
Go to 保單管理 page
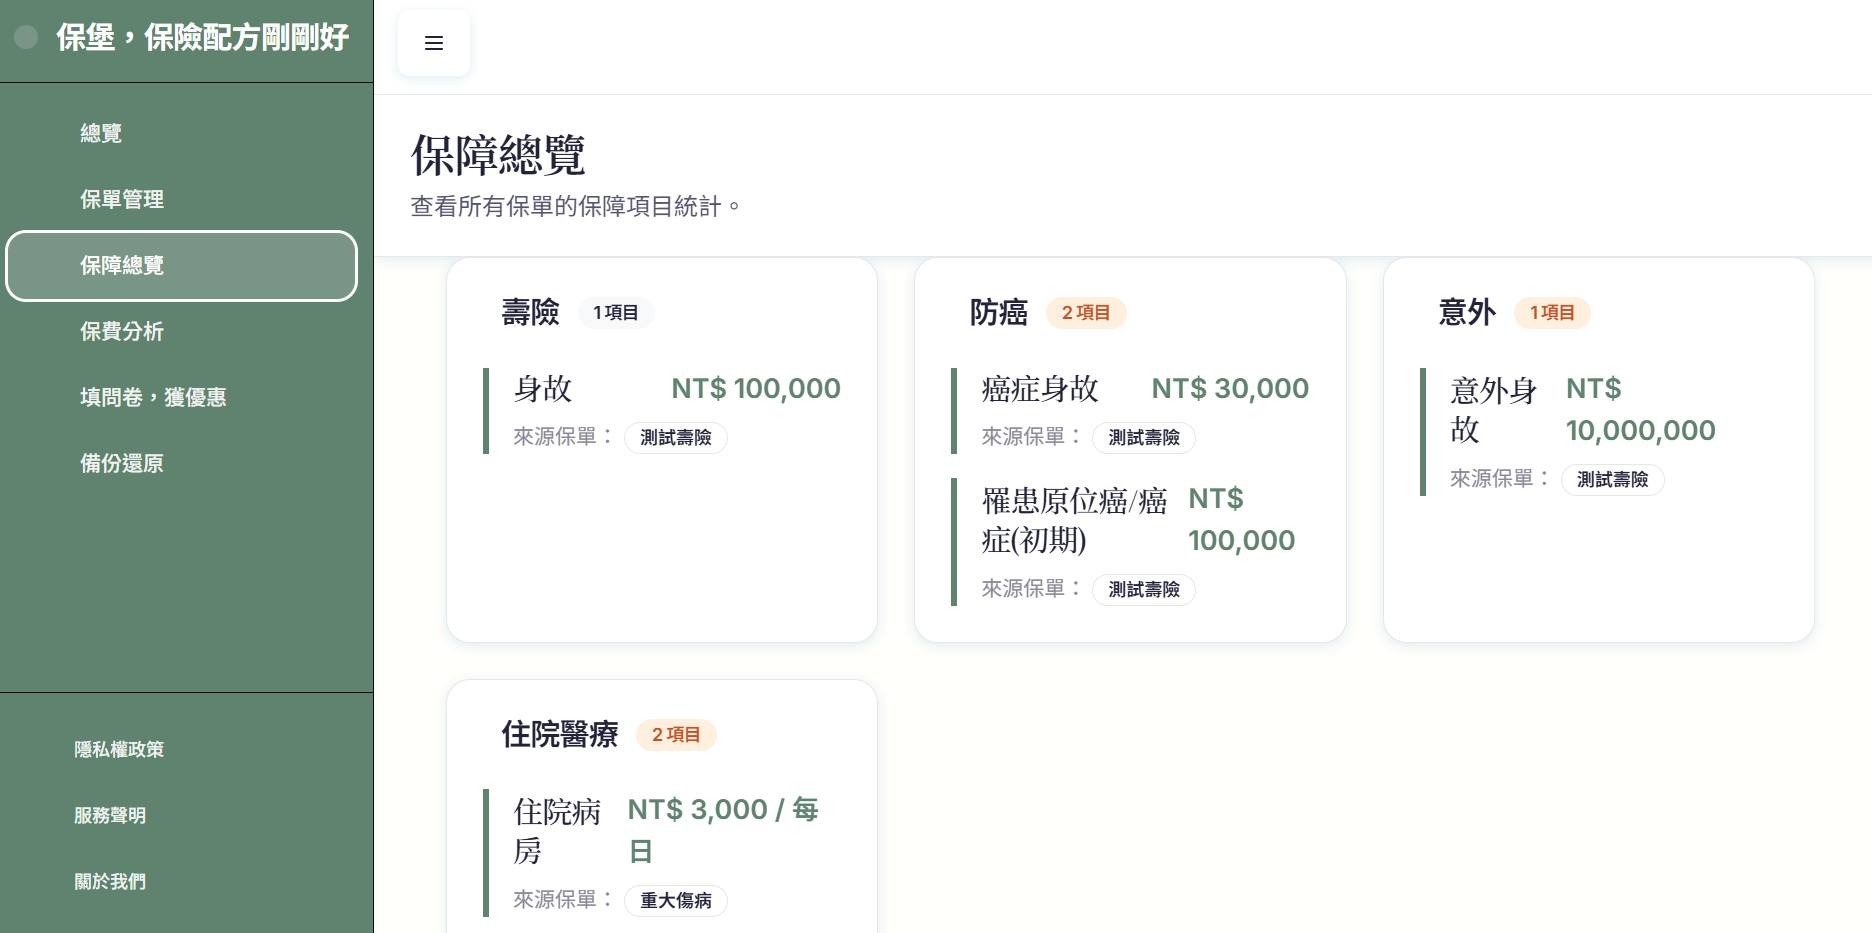click(122, 199)
